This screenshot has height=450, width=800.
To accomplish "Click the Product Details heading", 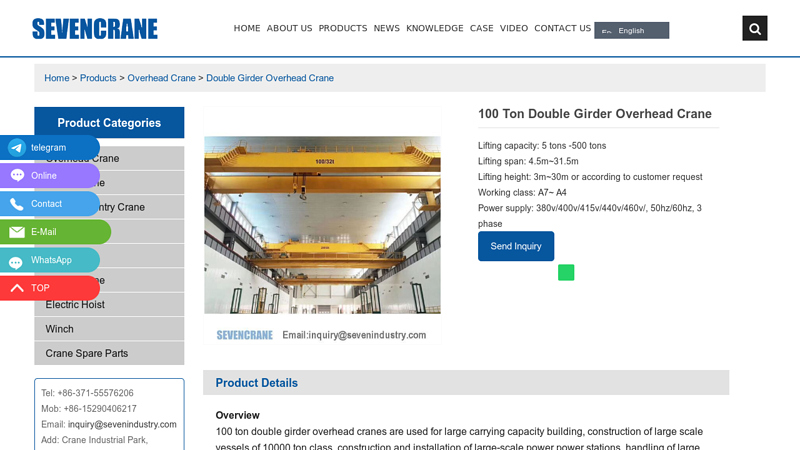I will [x=257, y=383].
